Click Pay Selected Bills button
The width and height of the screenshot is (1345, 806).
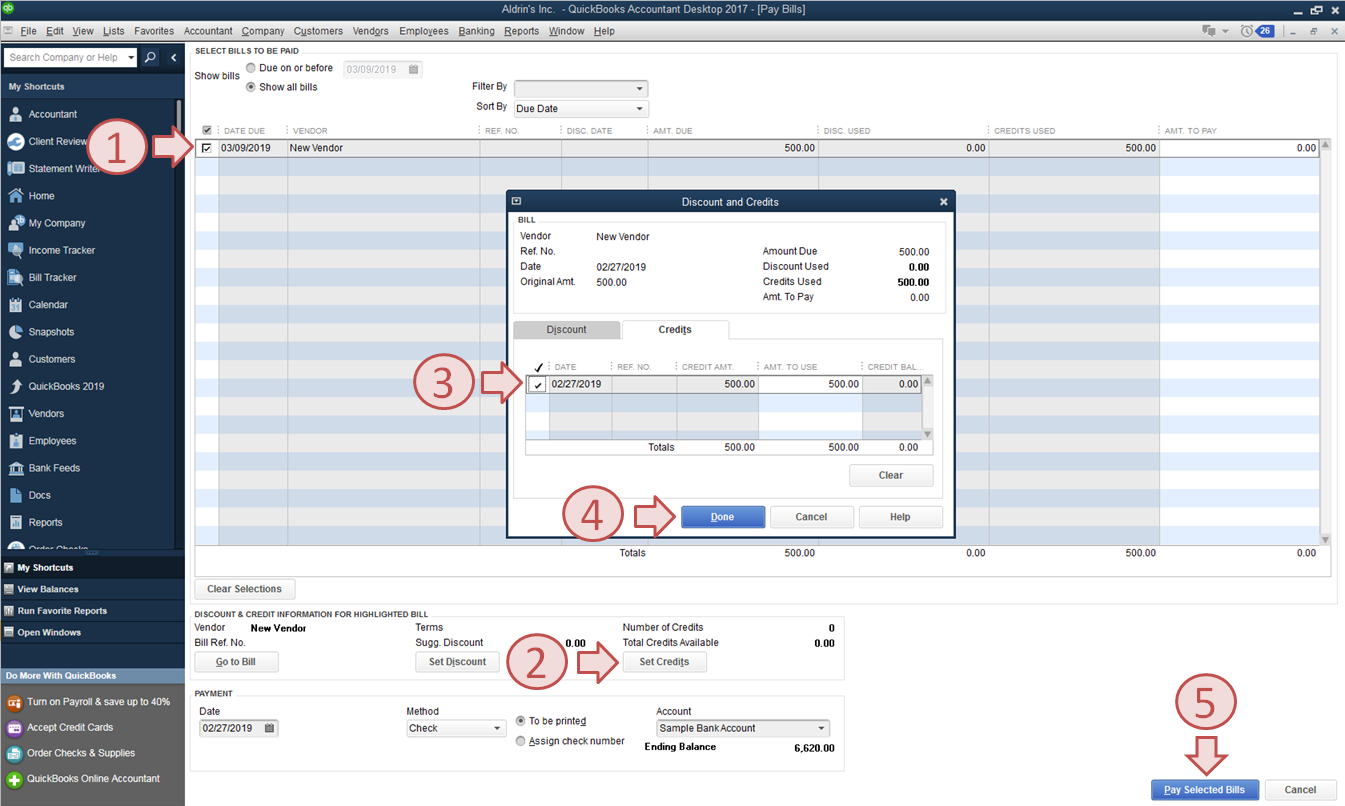1204,790
